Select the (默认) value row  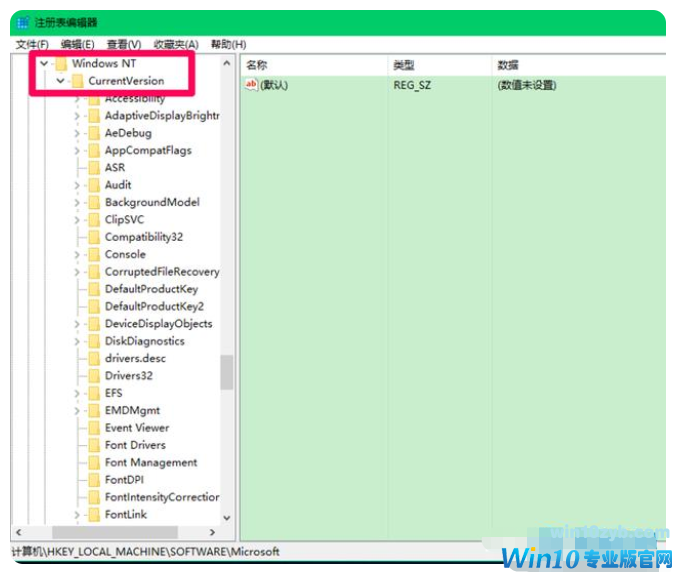tap(453, 85)
